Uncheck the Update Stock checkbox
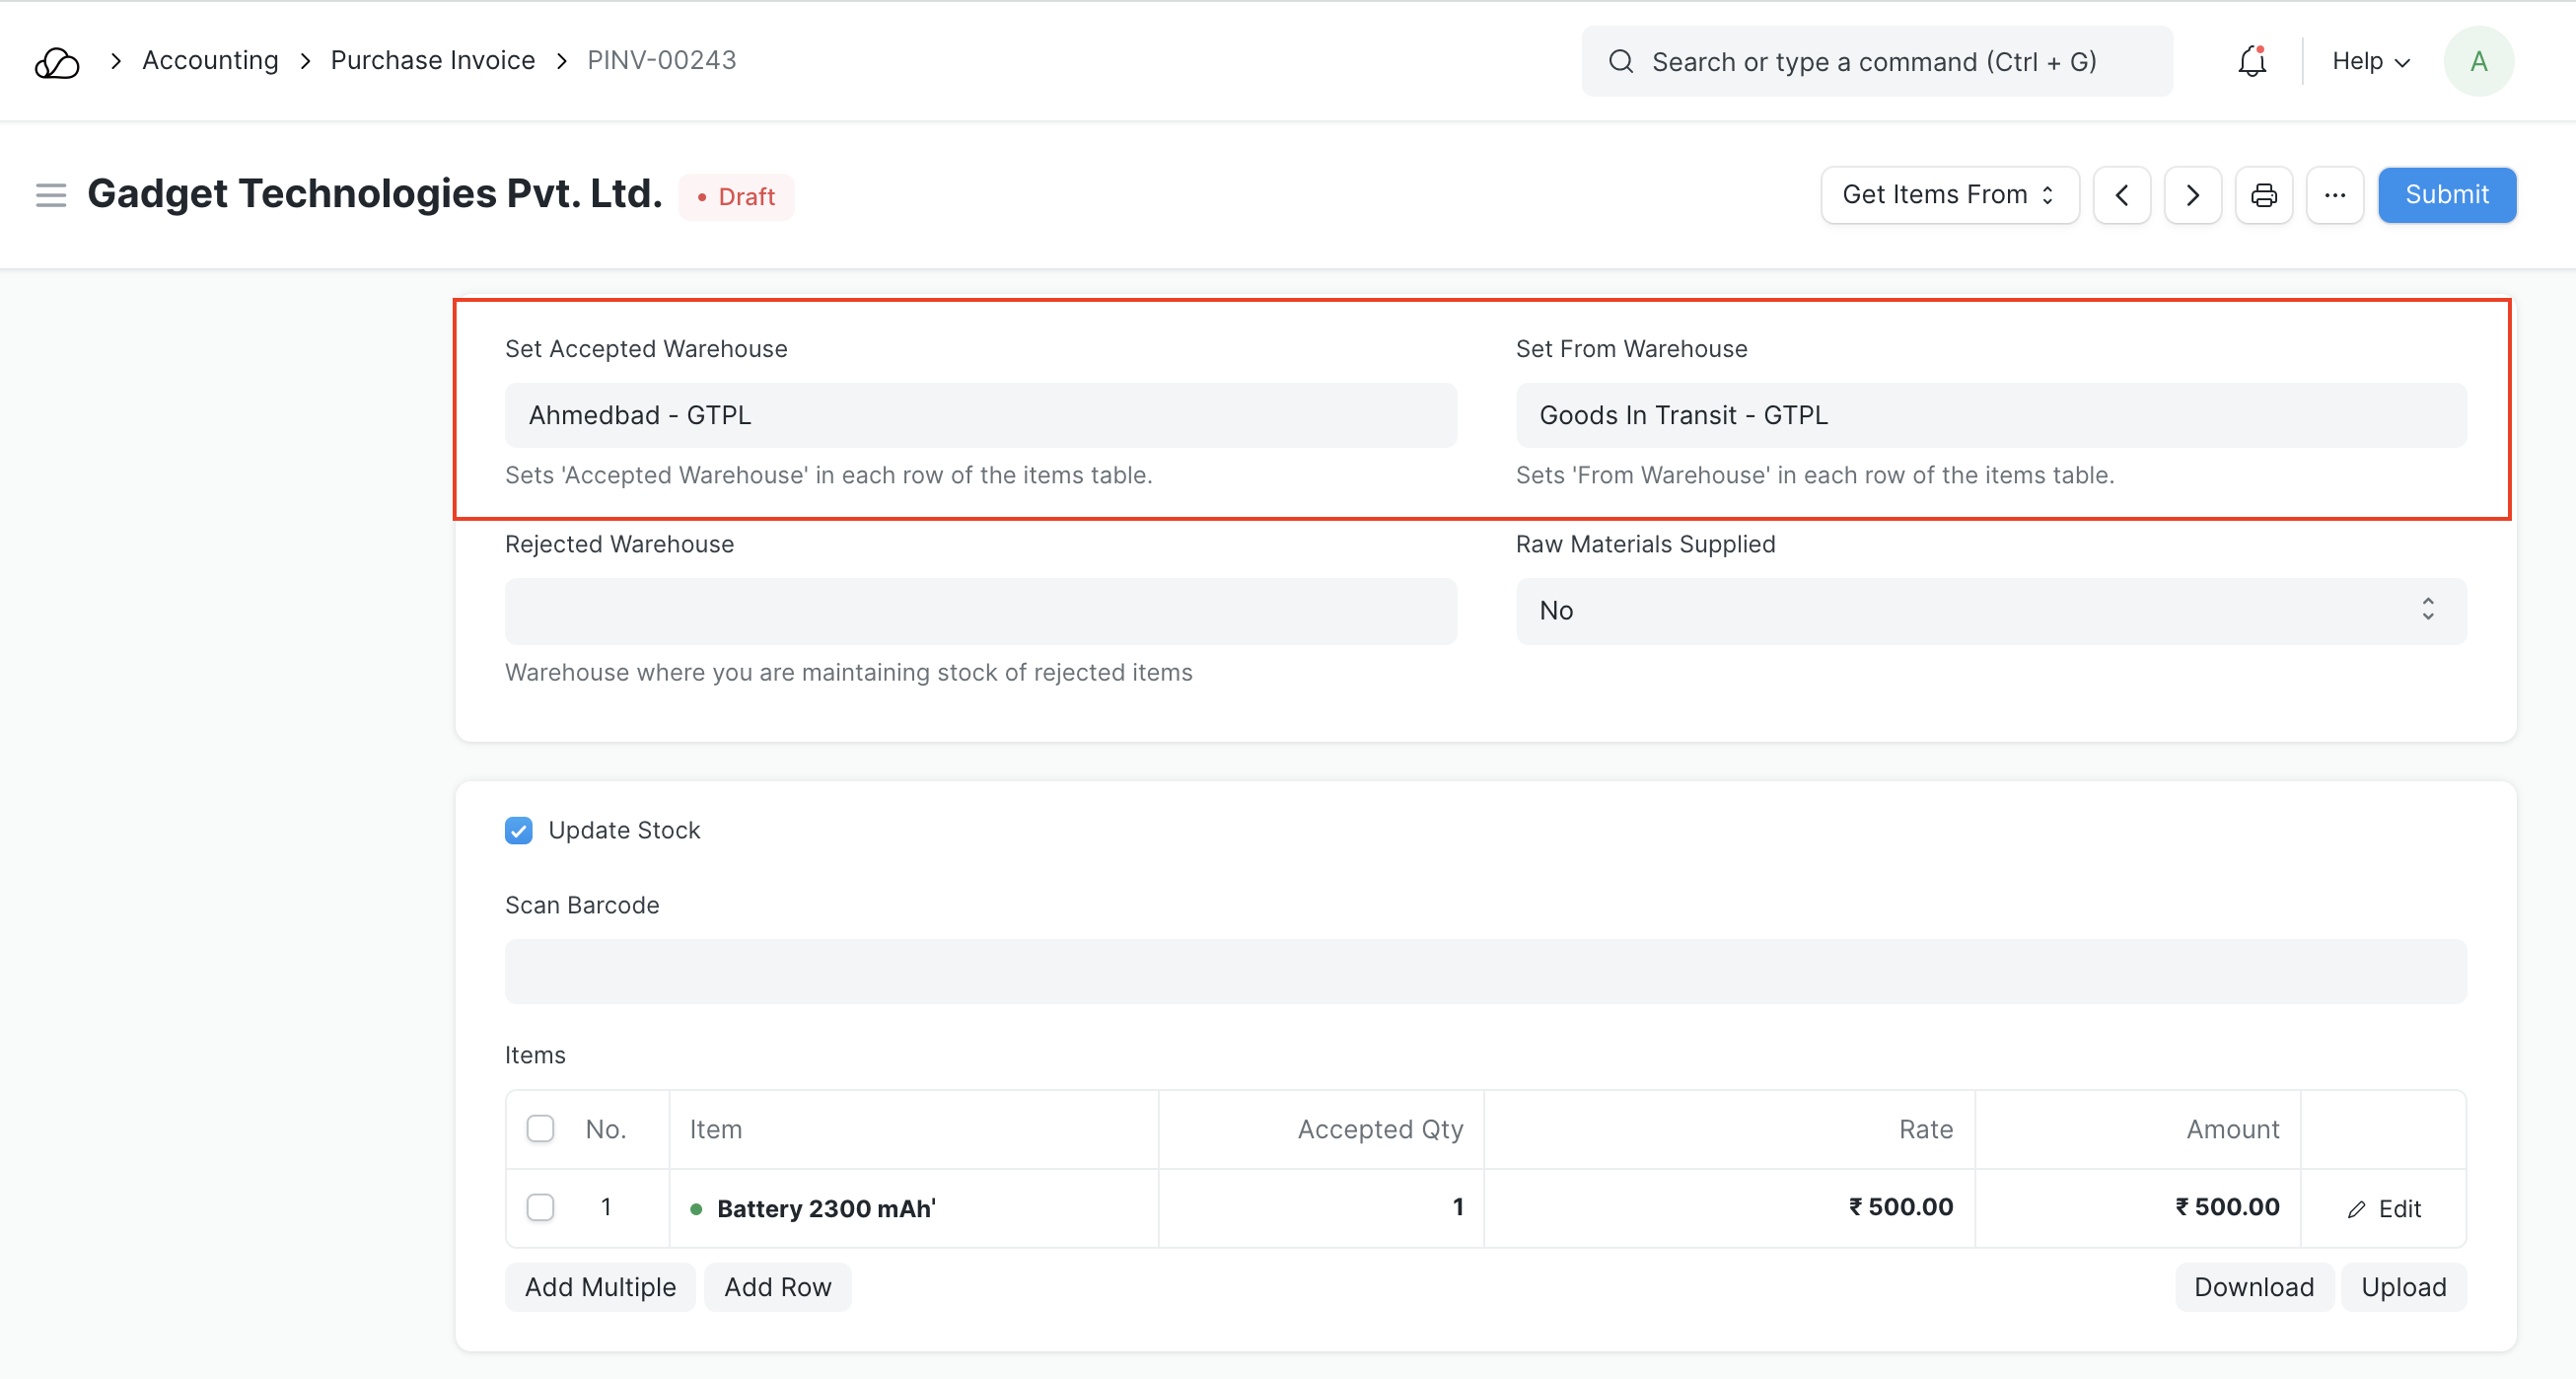 coord(518,830)
